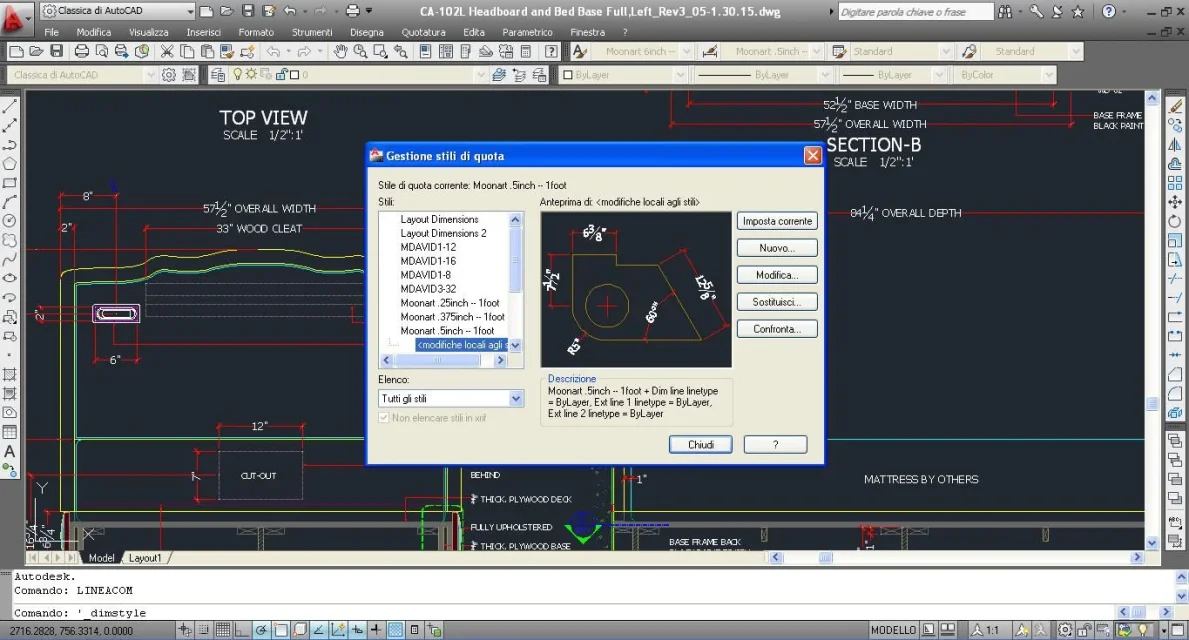
Task: Select the Cut scissors icon
Action: coord(167,51)
